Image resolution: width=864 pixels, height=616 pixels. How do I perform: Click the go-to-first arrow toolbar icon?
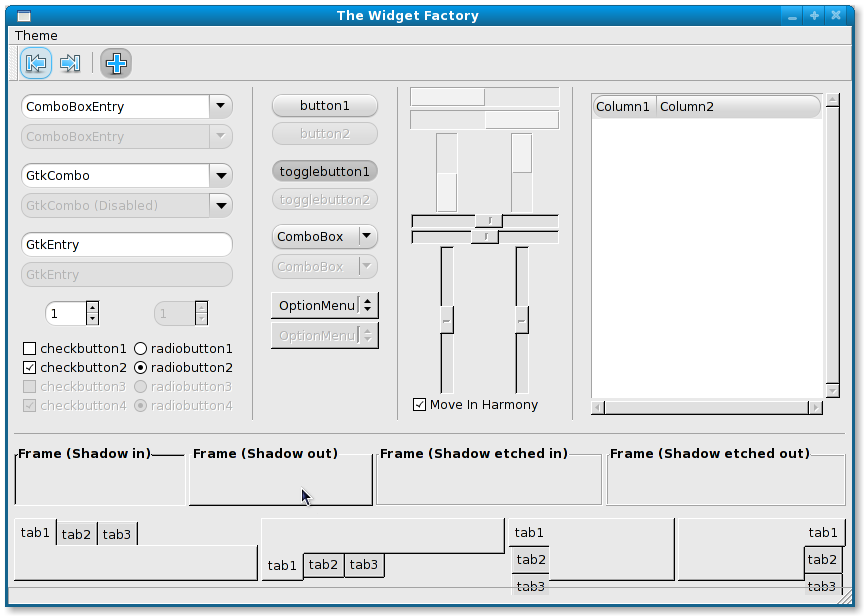point(36,63)
